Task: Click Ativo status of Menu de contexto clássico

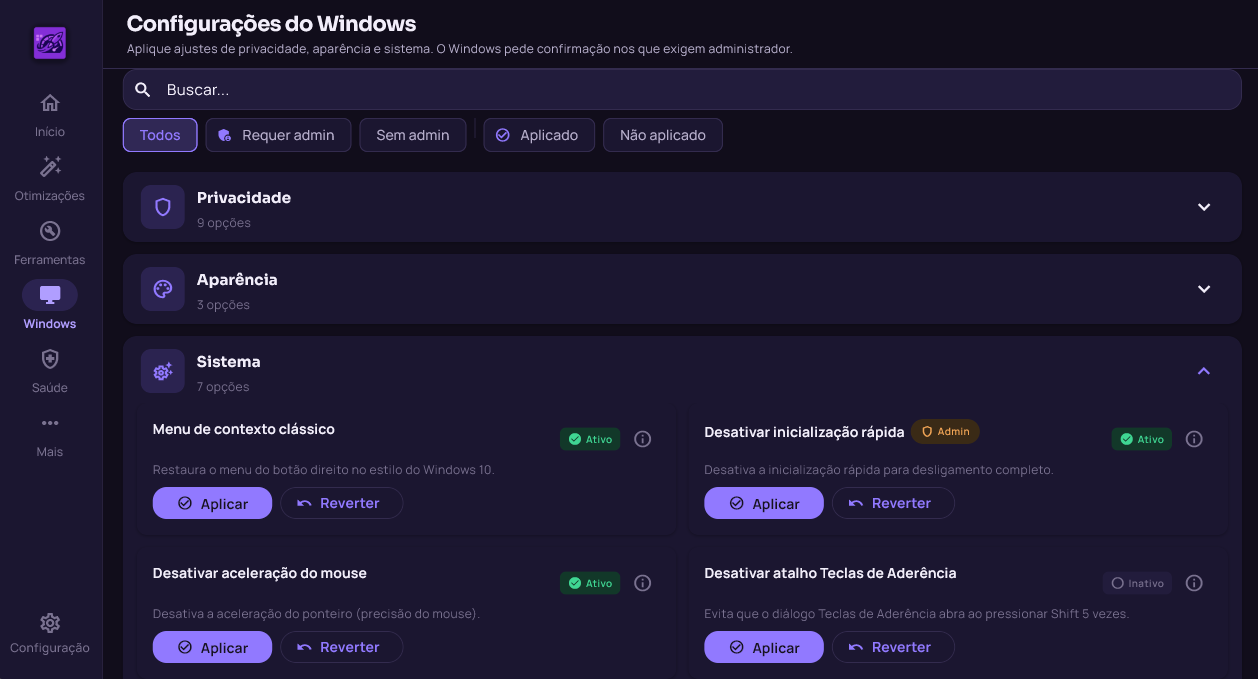Action: pos(590,439)
